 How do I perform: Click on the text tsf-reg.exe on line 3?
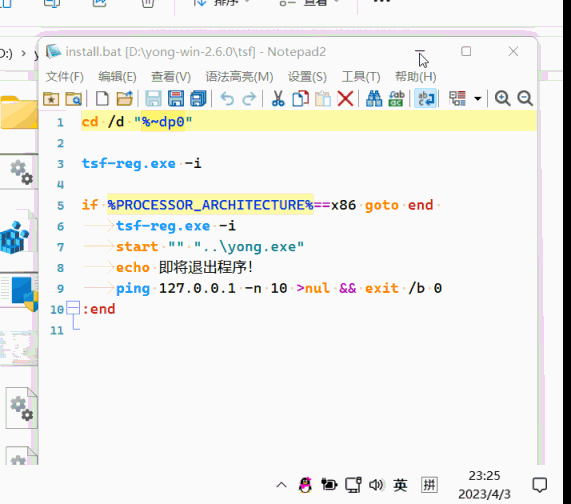coord(129,164)
